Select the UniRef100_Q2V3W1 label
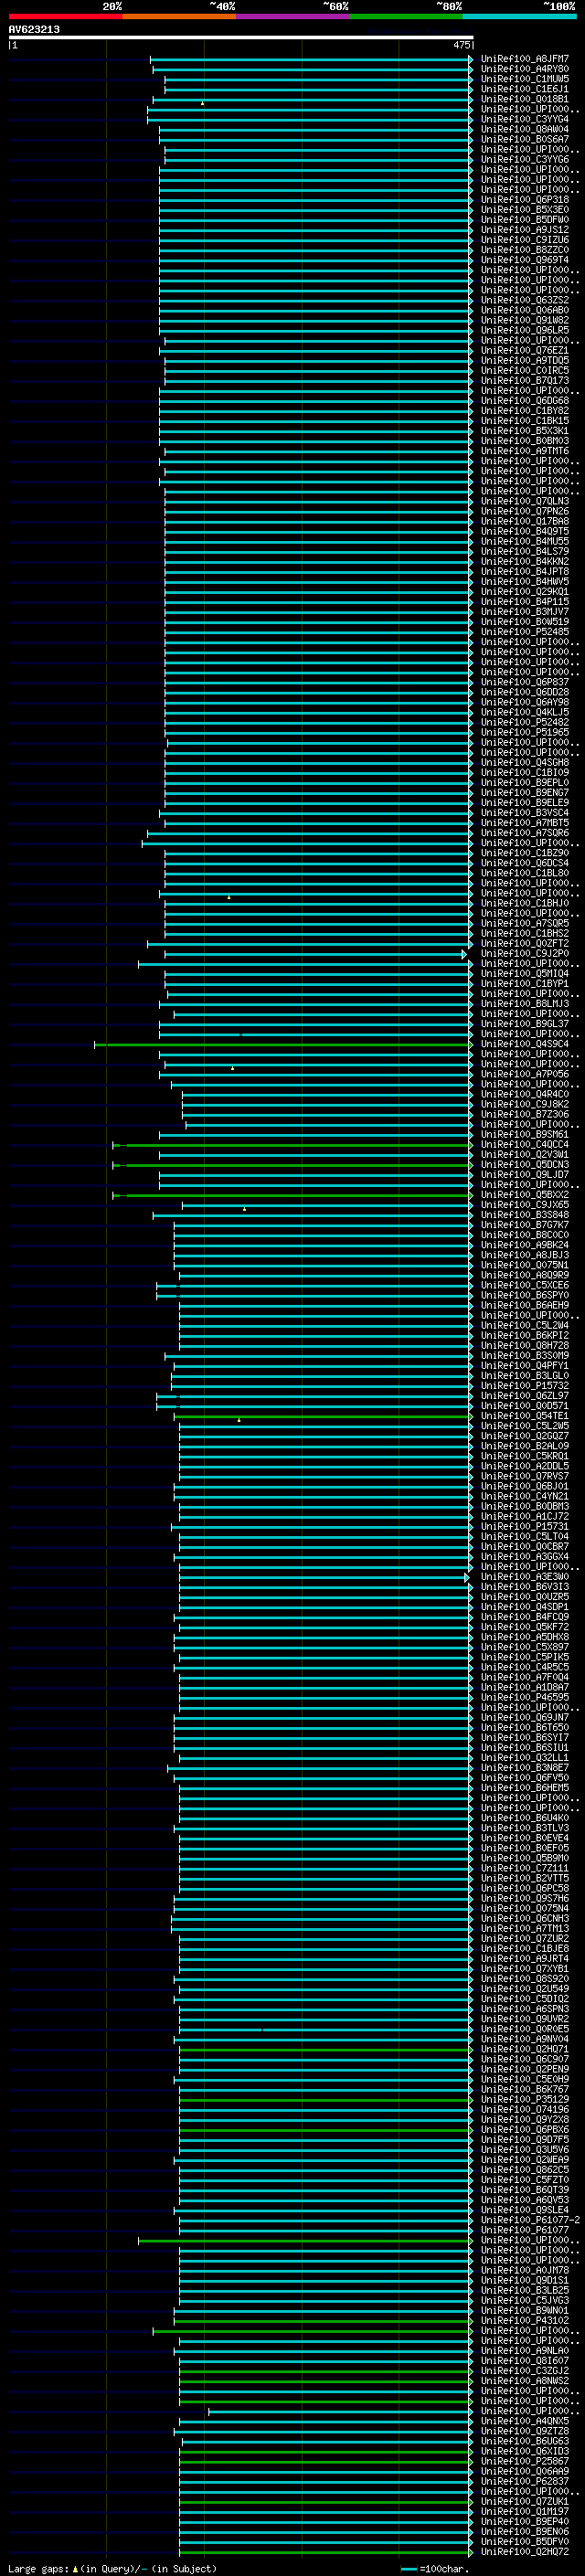Image resolution: width=585 pixels, height=2576 pixels. pyautogui.click(x=525, y=1155)
